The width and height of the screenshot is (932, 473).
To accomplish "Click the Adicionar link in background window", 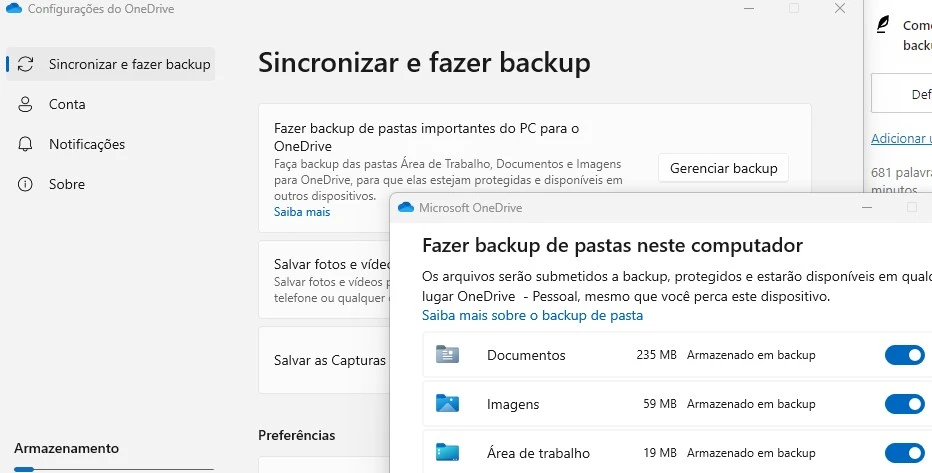I will 901,138.
